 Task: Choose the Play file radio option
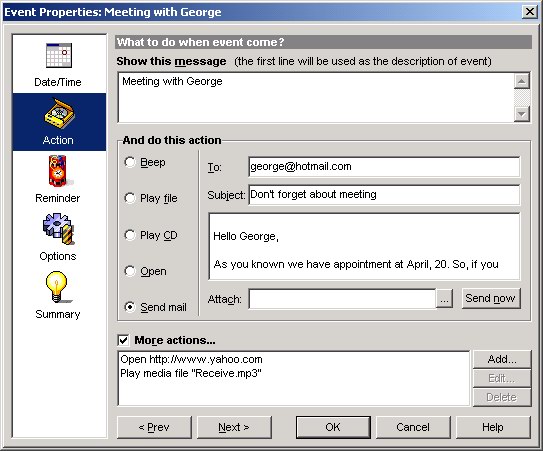coord(130,198)
